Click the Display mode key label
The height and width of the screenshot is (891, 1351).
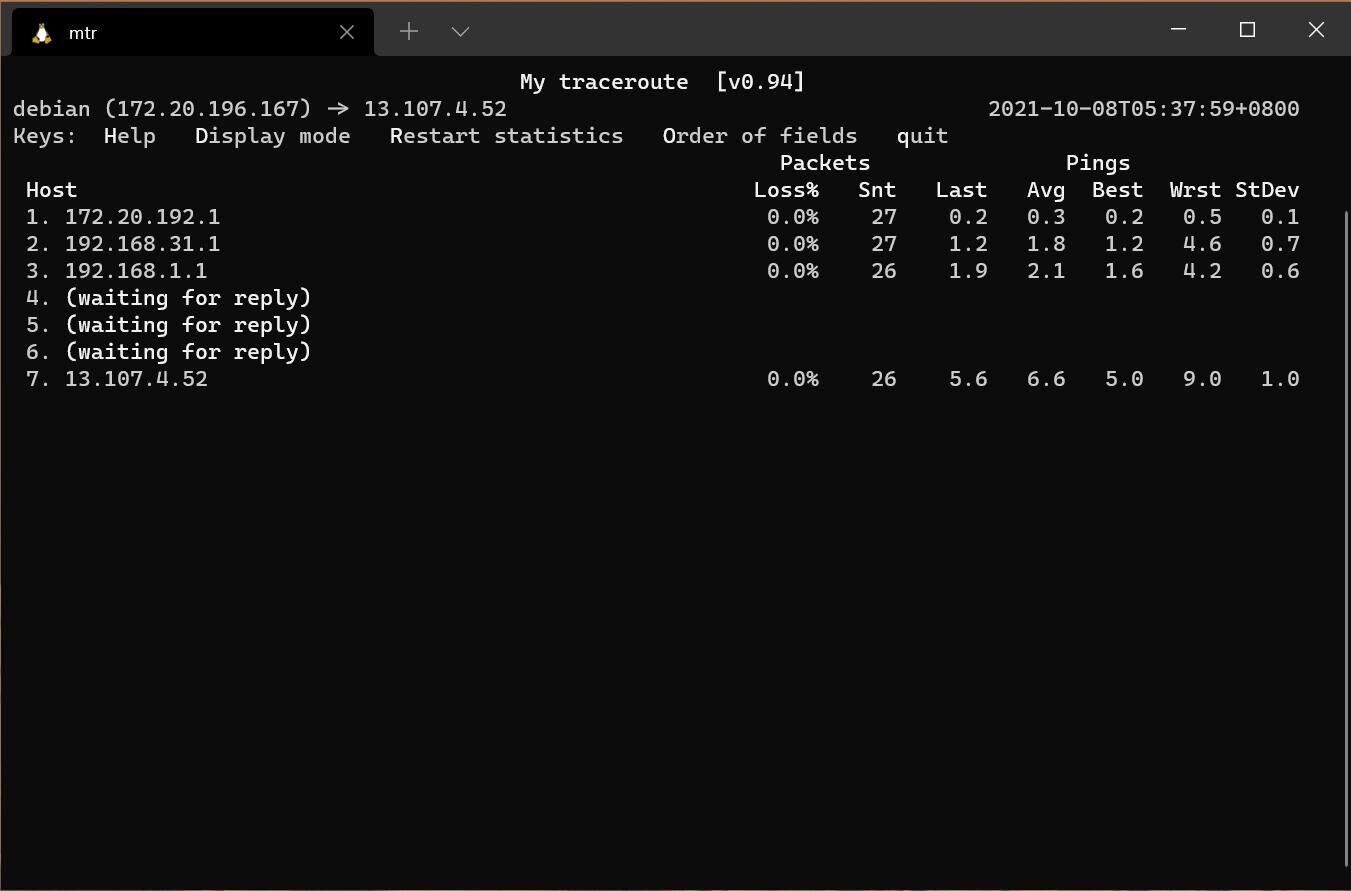click(272, 136)
